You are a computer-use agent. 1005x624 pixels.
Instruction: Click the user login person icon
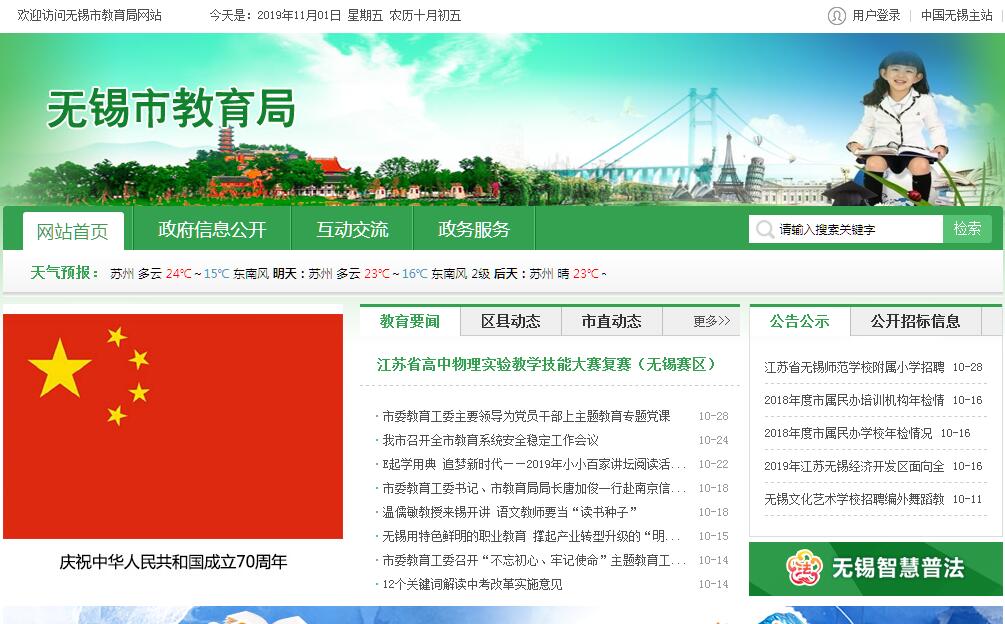pyautogui.click(x=837, y=15)
